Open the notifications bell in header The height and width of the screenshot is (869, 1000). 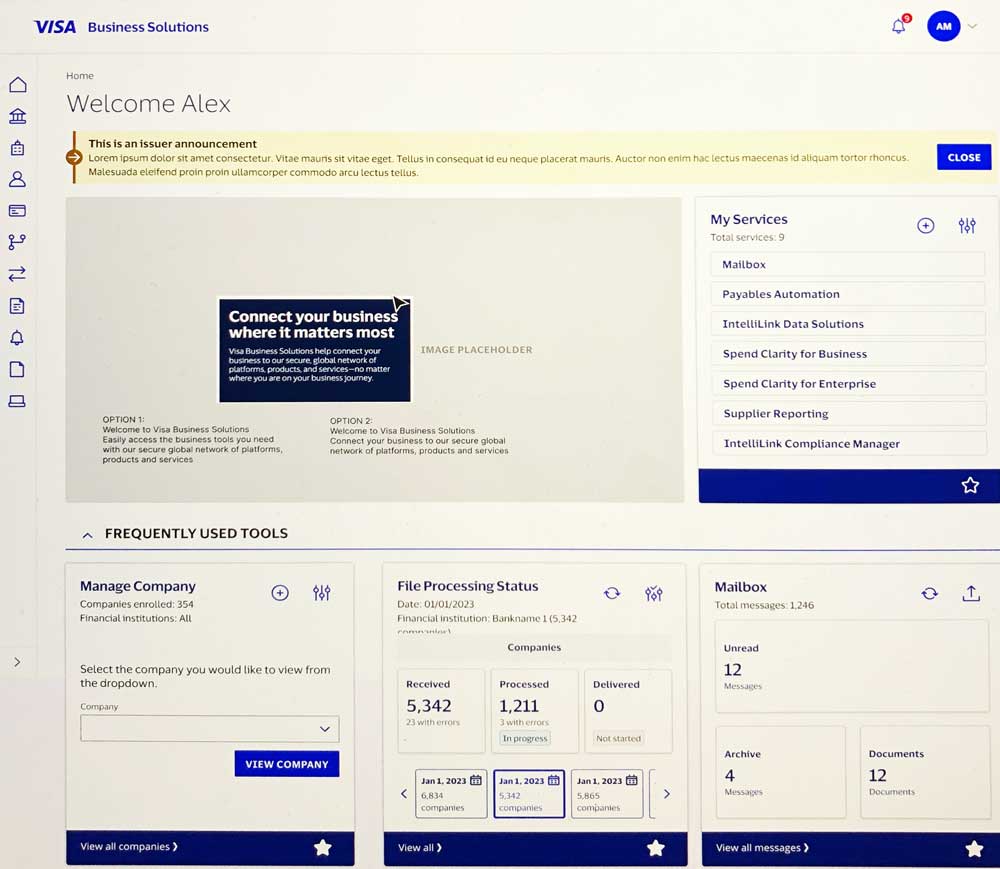click(898, 27)
